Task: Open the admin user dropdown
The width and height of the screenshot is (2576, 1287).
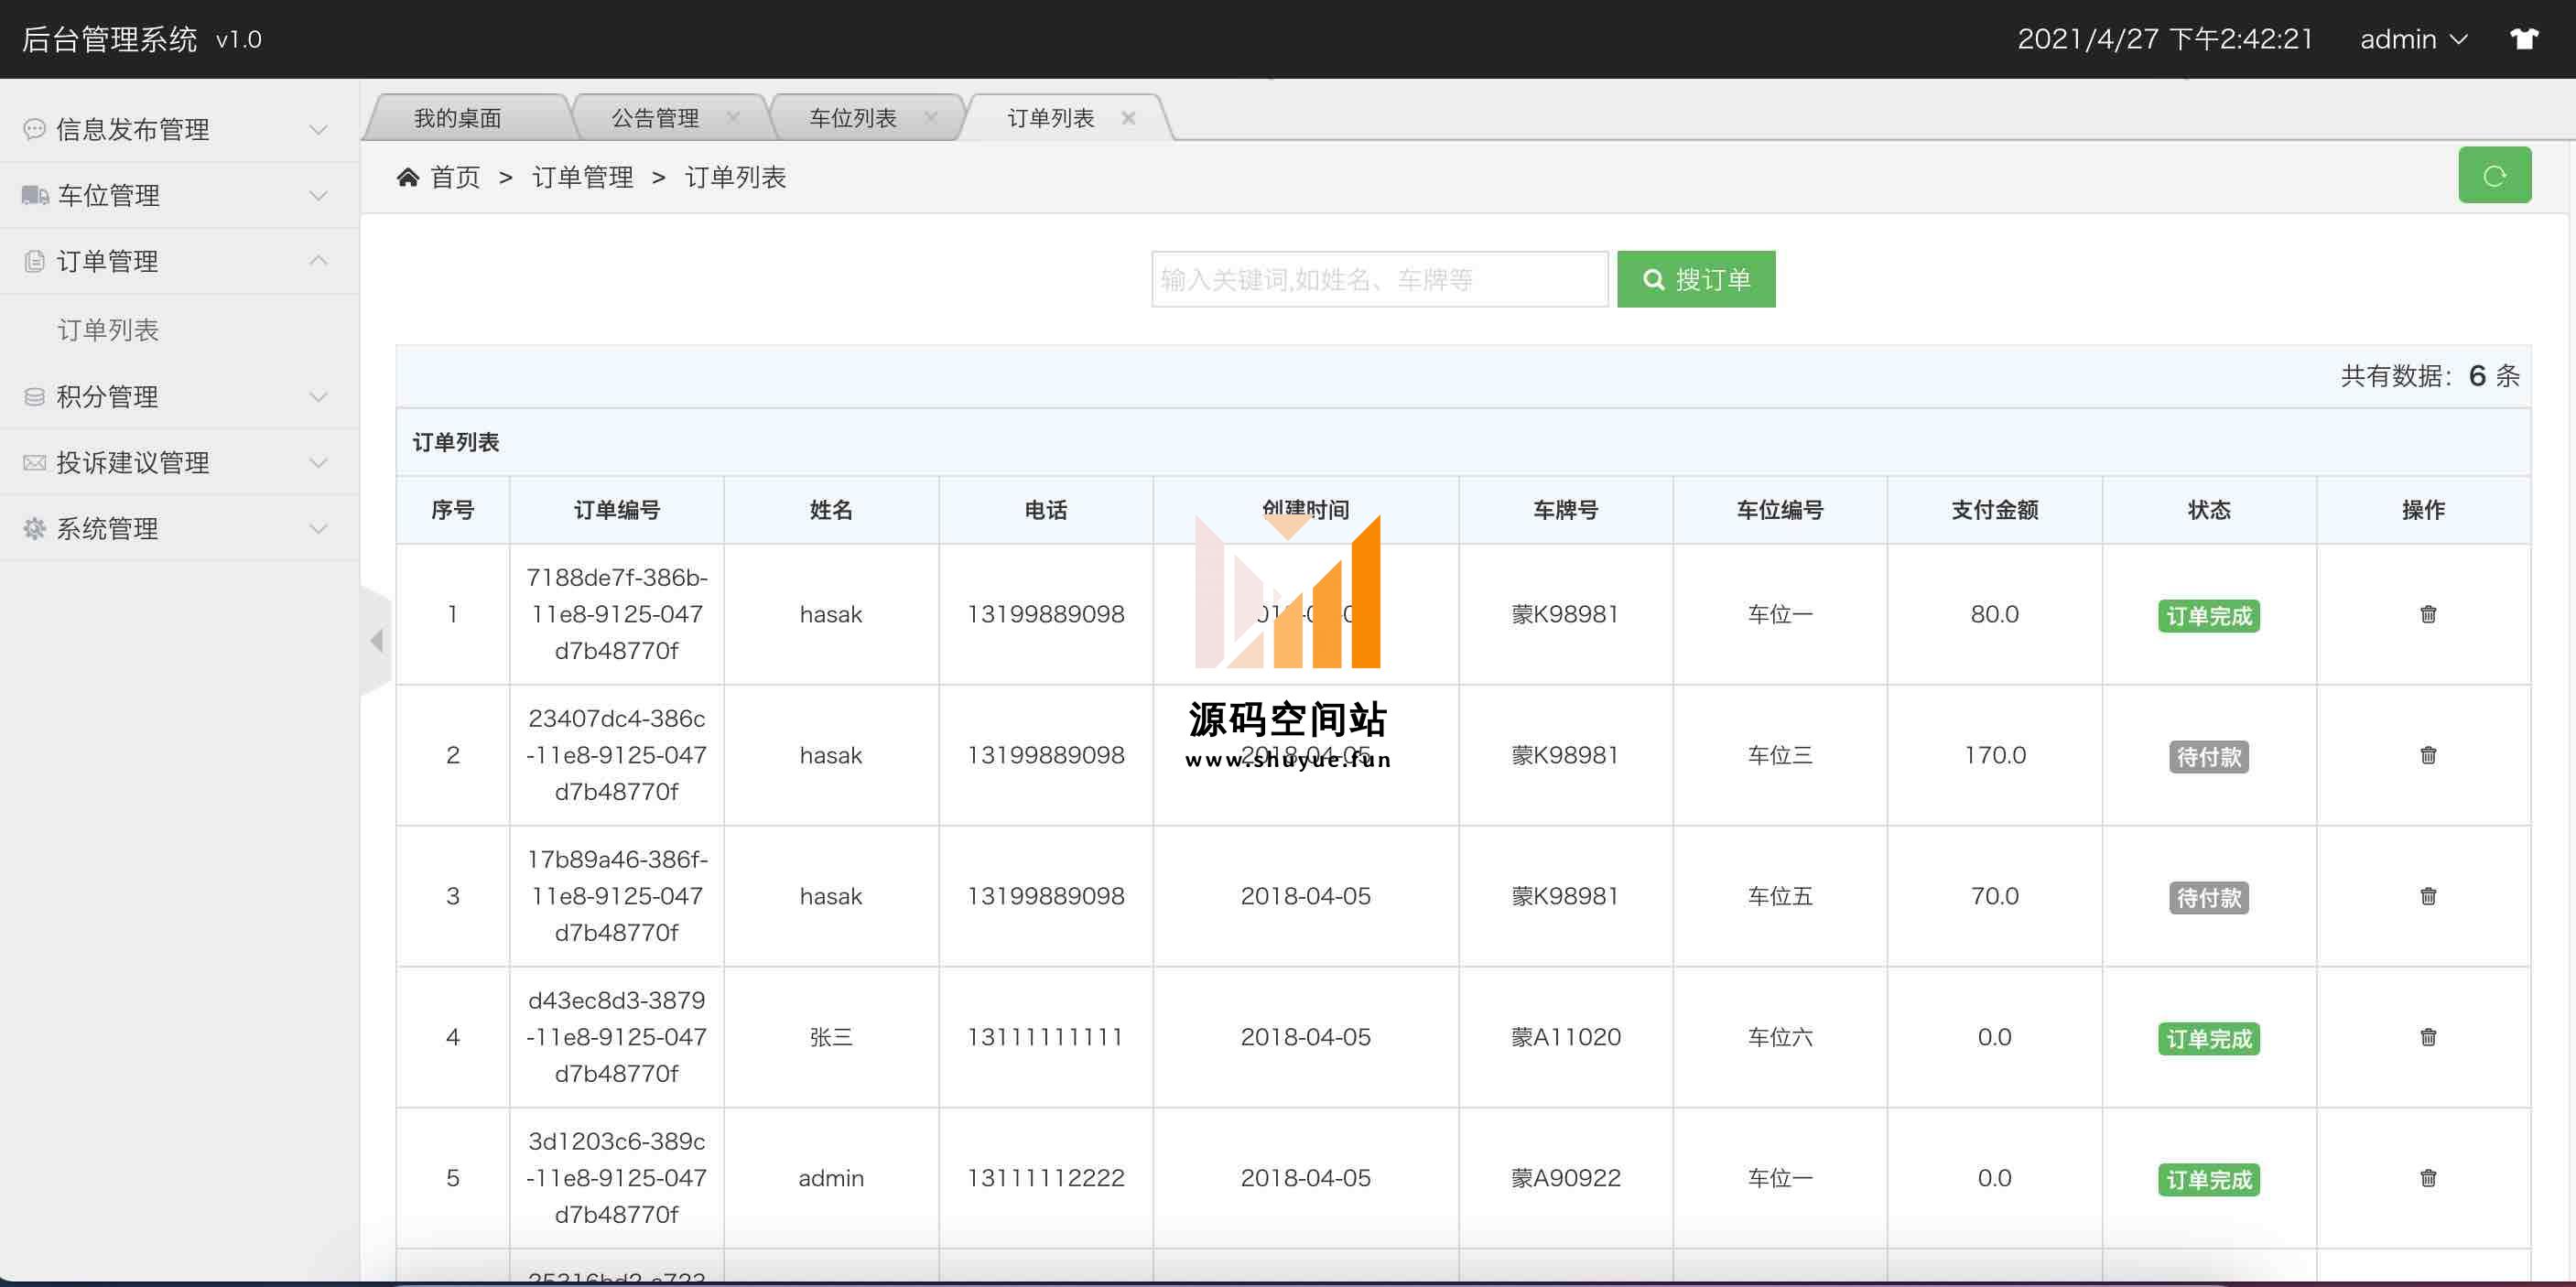Action: (2413, 39)
